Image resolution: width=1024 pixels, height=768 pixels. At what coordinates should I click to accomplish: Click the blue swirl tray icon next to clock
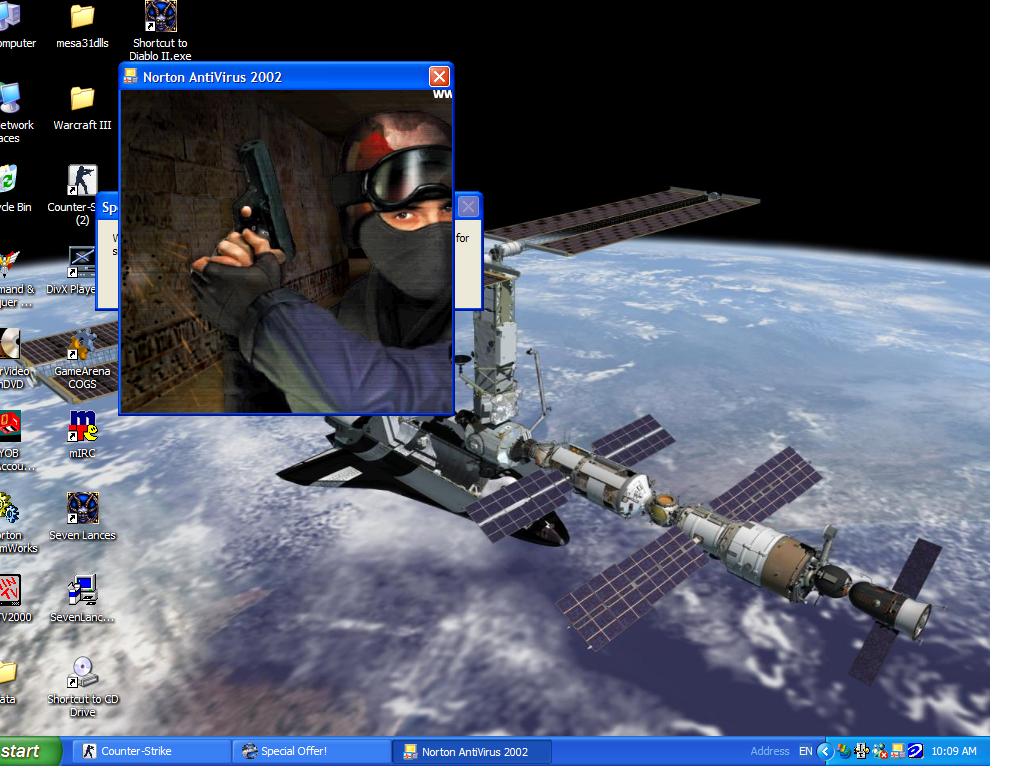(x=916, y=752)
